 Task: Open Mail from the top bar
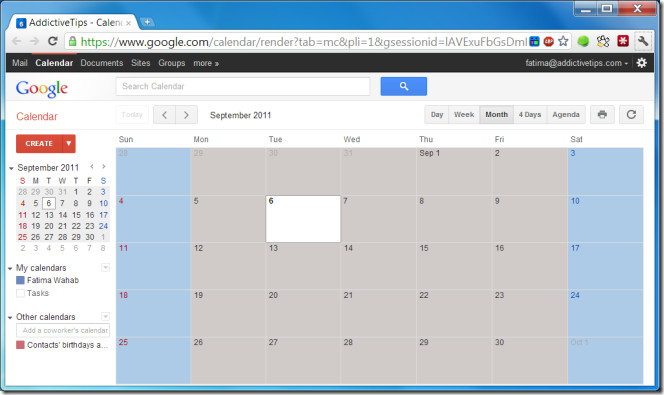point(19,63)
